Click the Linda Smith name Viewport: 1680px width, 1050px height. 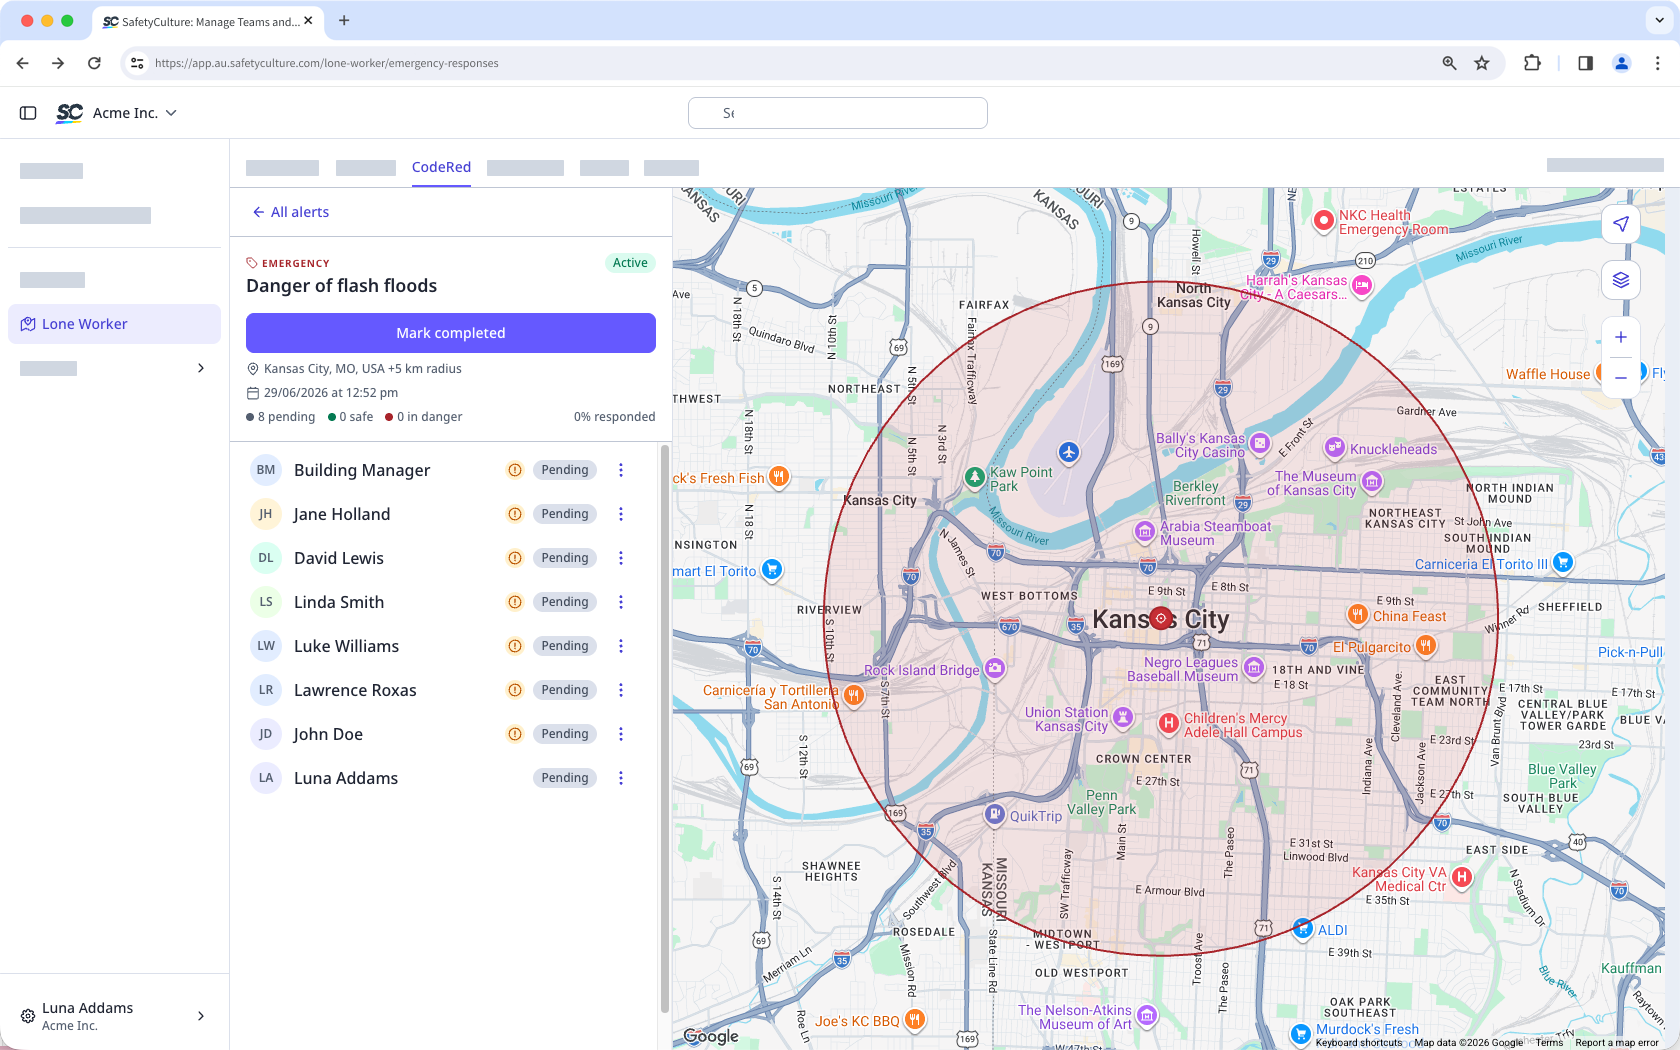(x=339, y=602)
